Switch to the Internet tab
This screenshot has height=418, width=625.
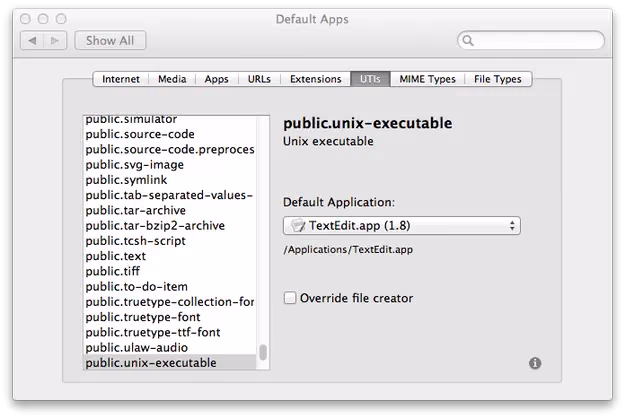pyautogui.click(x=120, y=79)
